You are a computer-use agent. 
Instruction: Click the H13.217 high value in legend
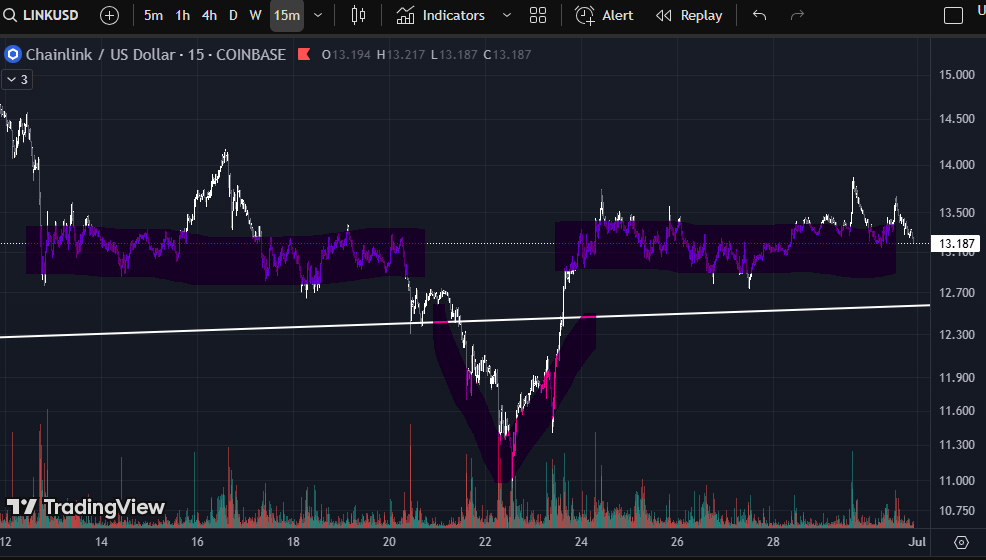[401, 55]
